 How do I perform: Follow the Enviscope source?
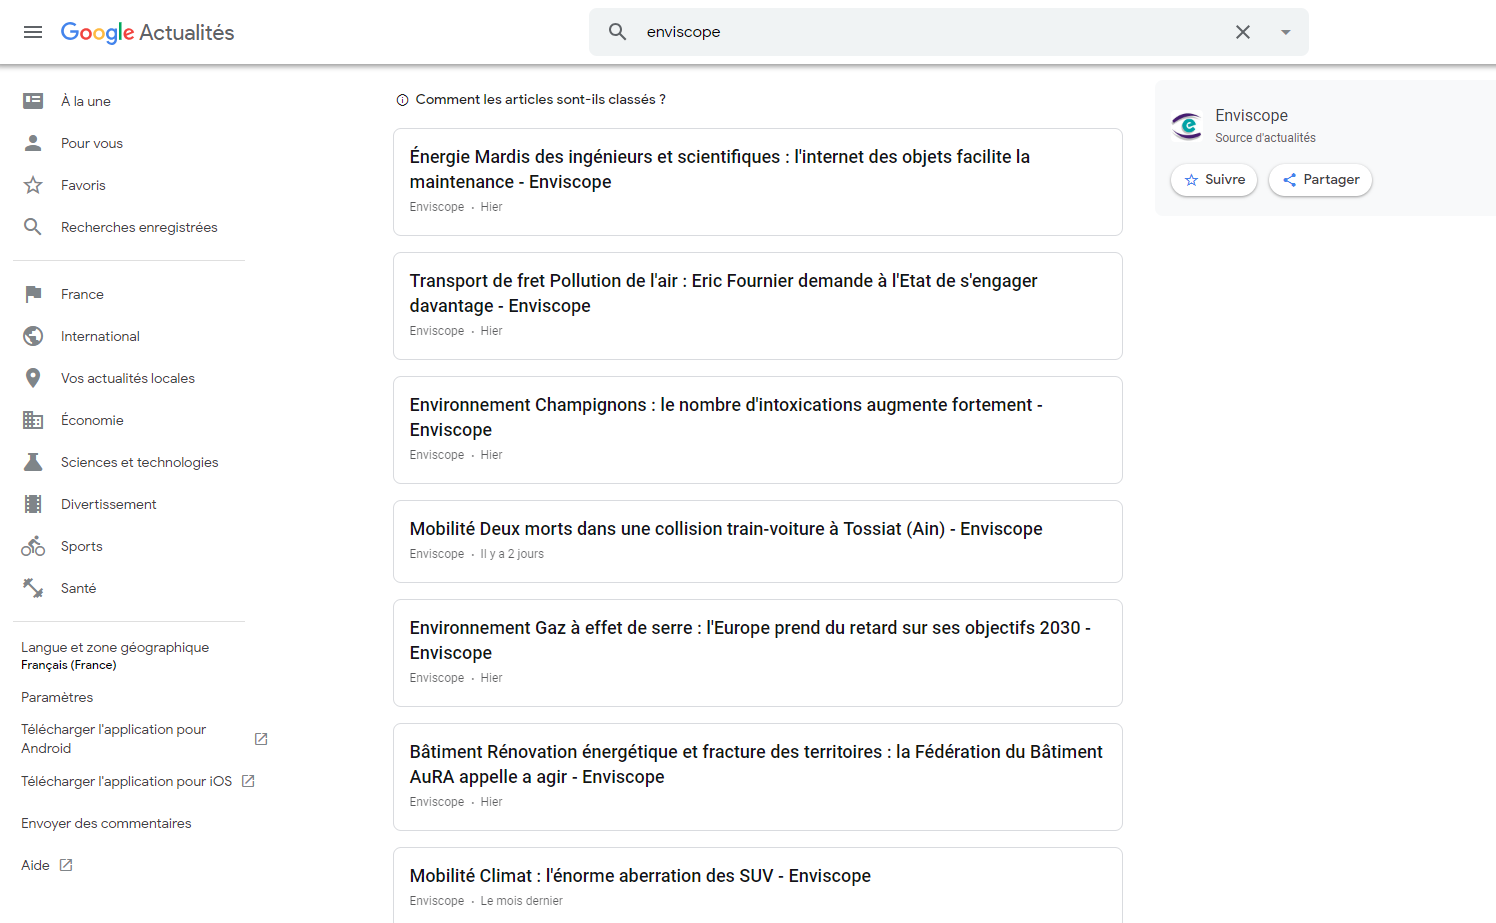[x=1214, y=180]
